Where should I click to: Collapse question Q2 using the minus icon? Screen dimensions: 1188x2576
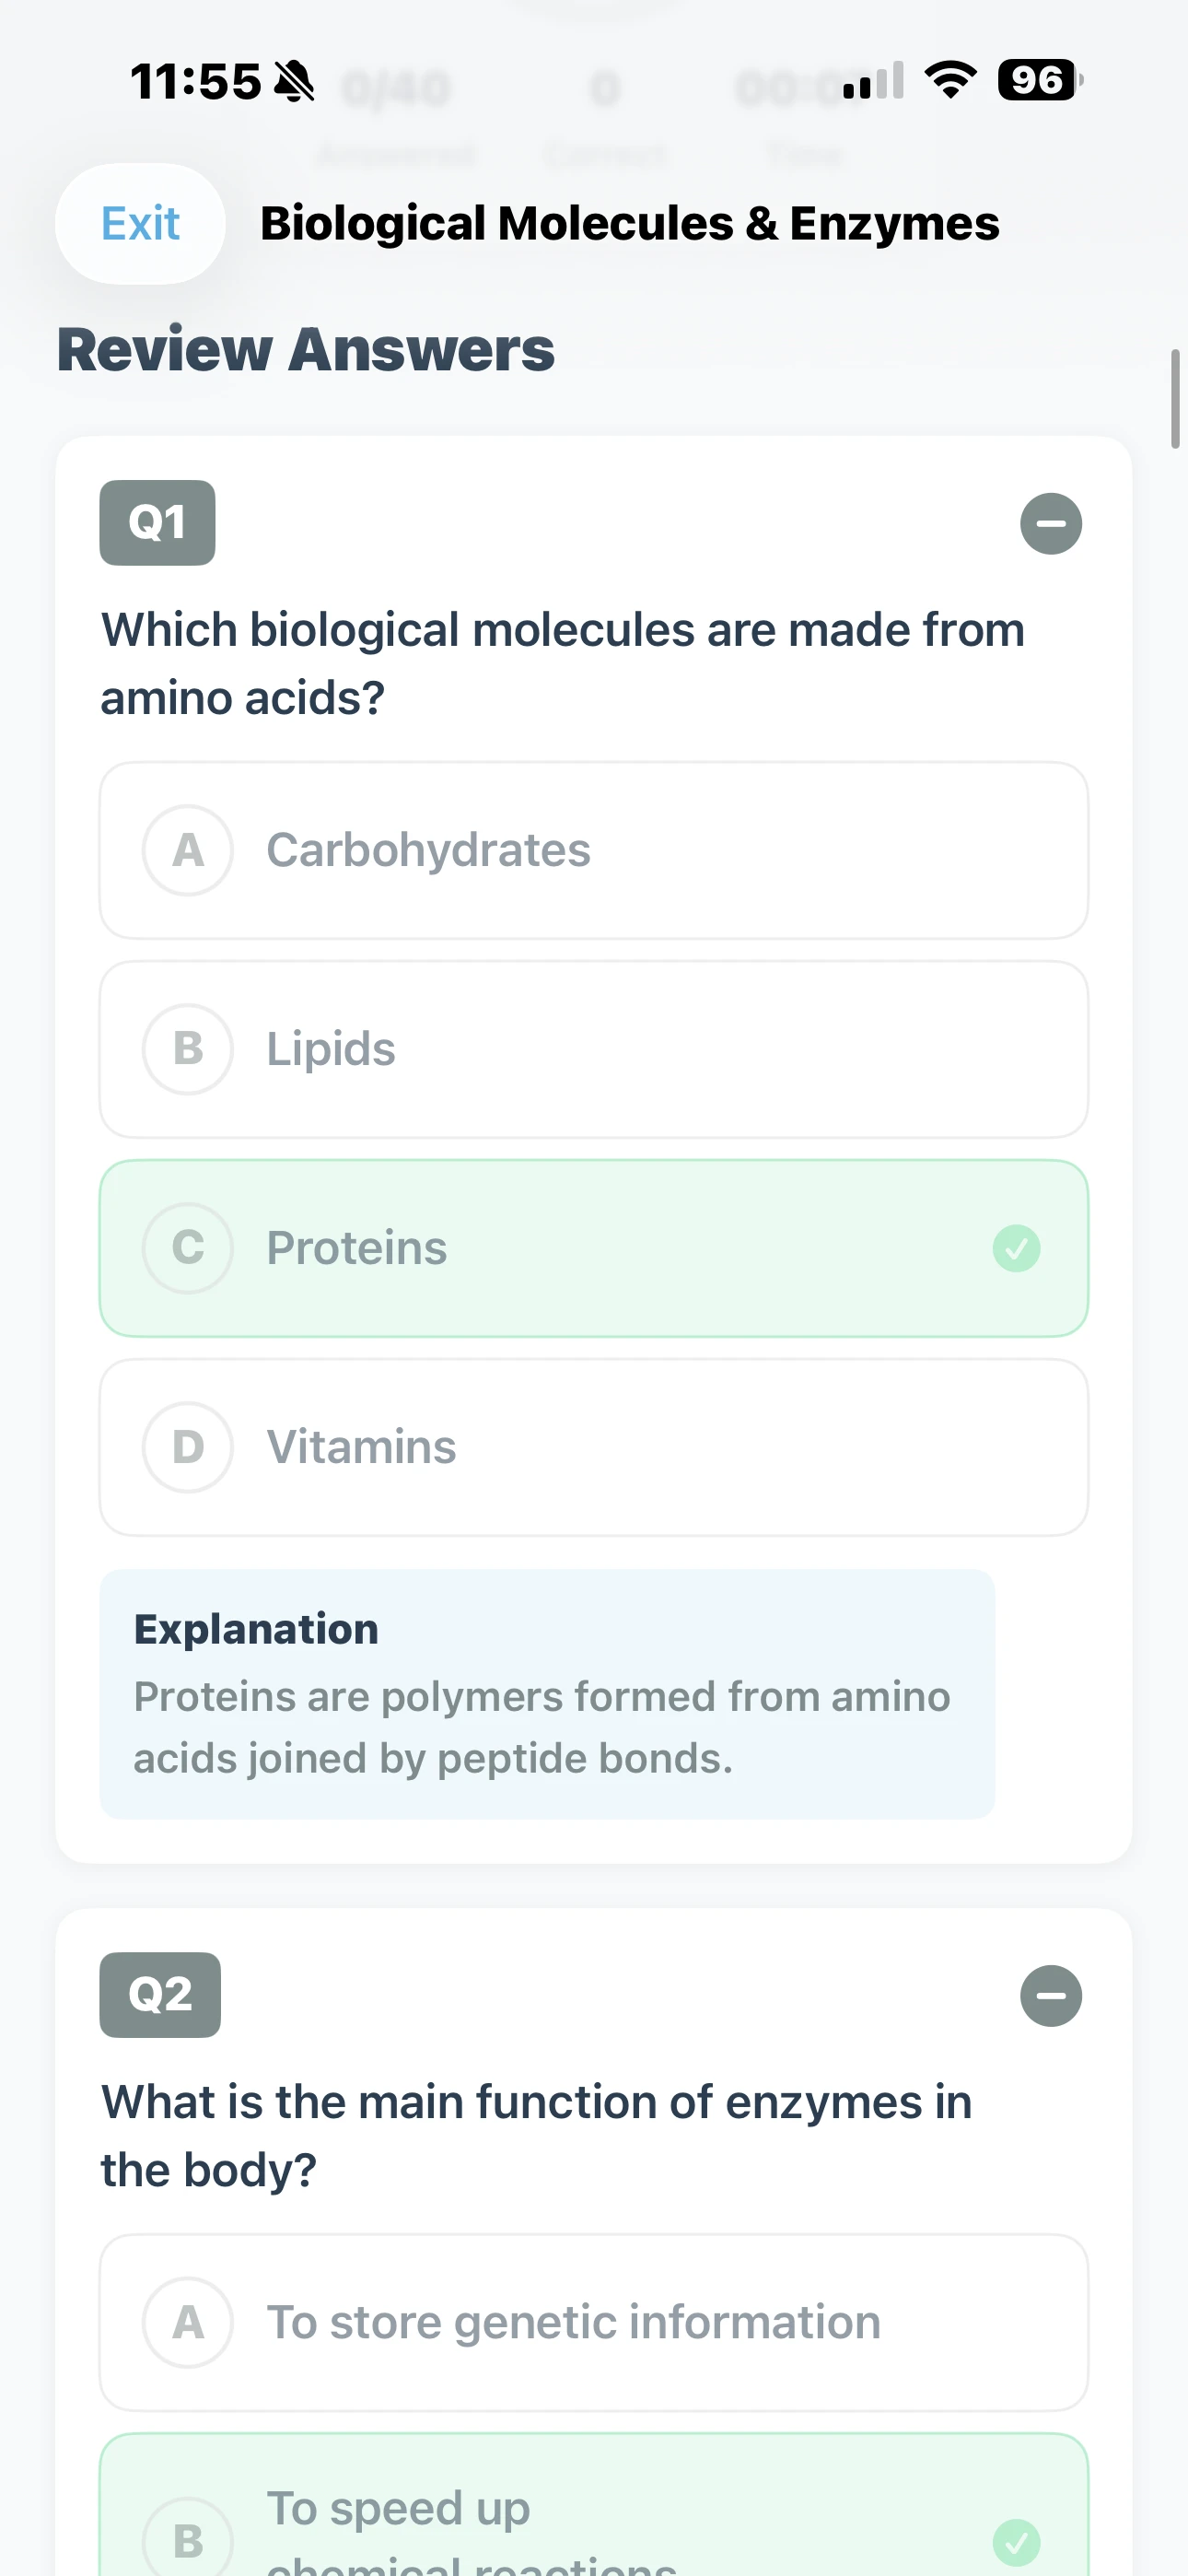1050,1996
